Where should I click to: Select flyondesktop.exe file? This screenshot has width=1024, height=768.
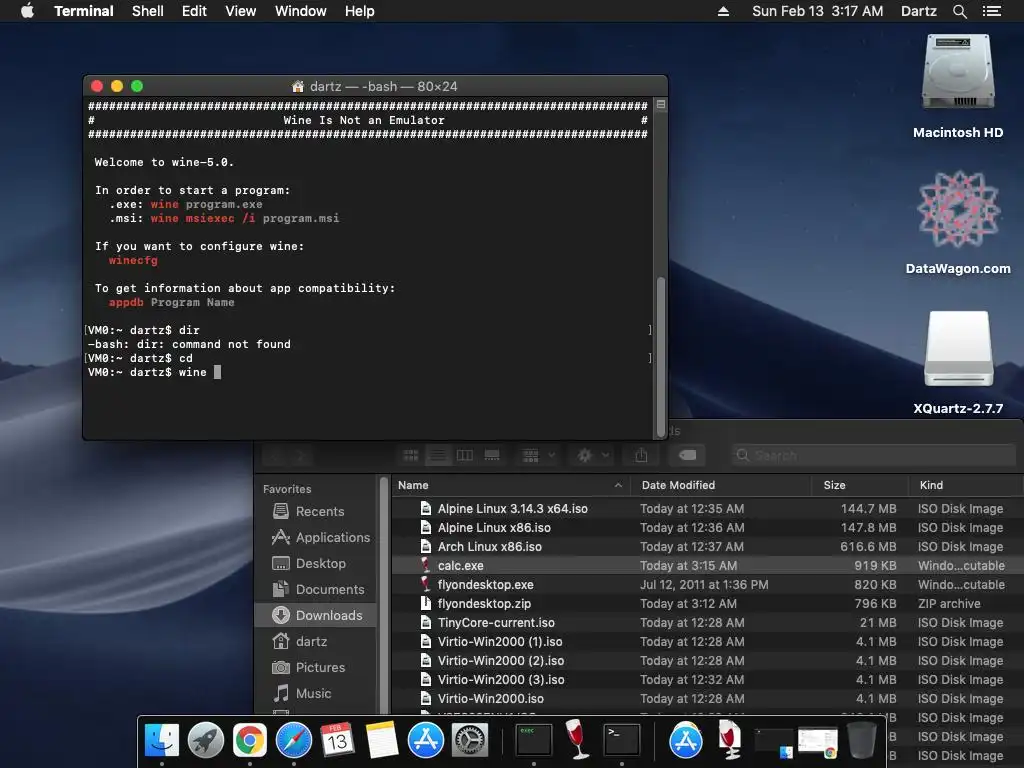coord(707,584)
